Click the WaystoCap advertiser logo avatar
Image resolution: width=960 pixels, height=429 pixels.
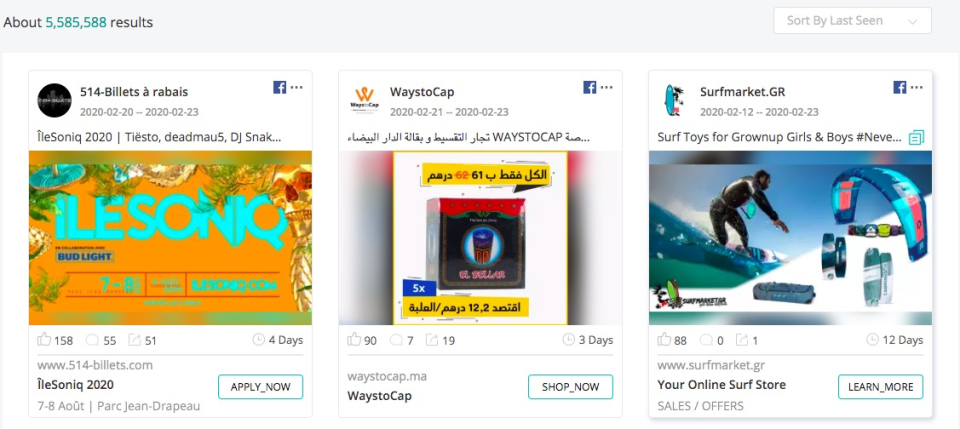(364, 100)
